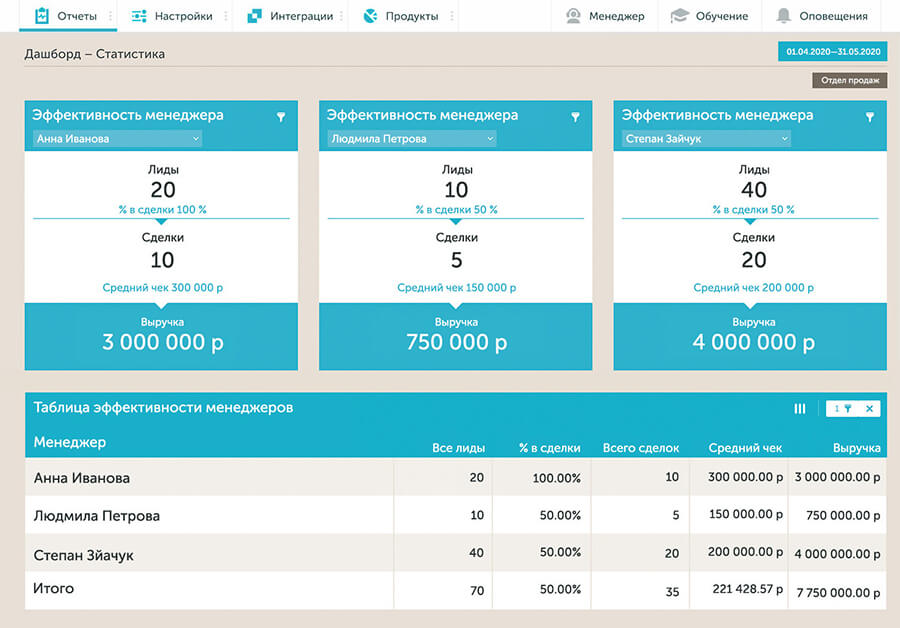Open column settings icon in the table header
The image size is (900, 628).
pyautogui.click(x=800, y=409)
